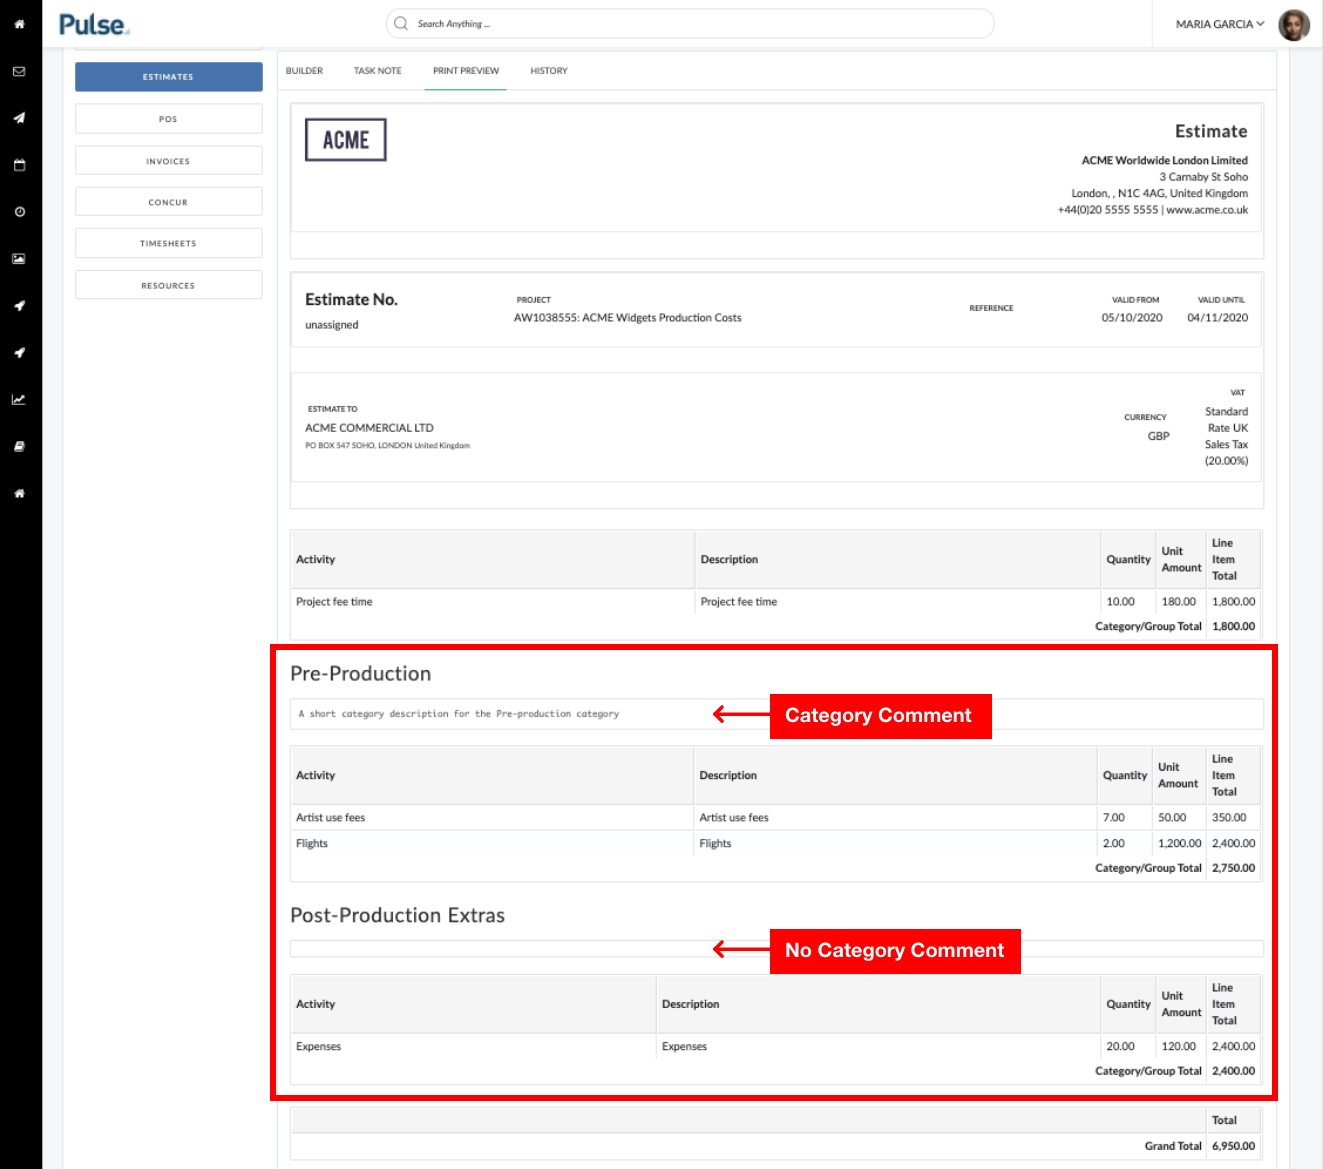Click the Grand Total value 6,950.00
The width and height of the screenshot is (1323, 1169).
pos(1233,1146)
